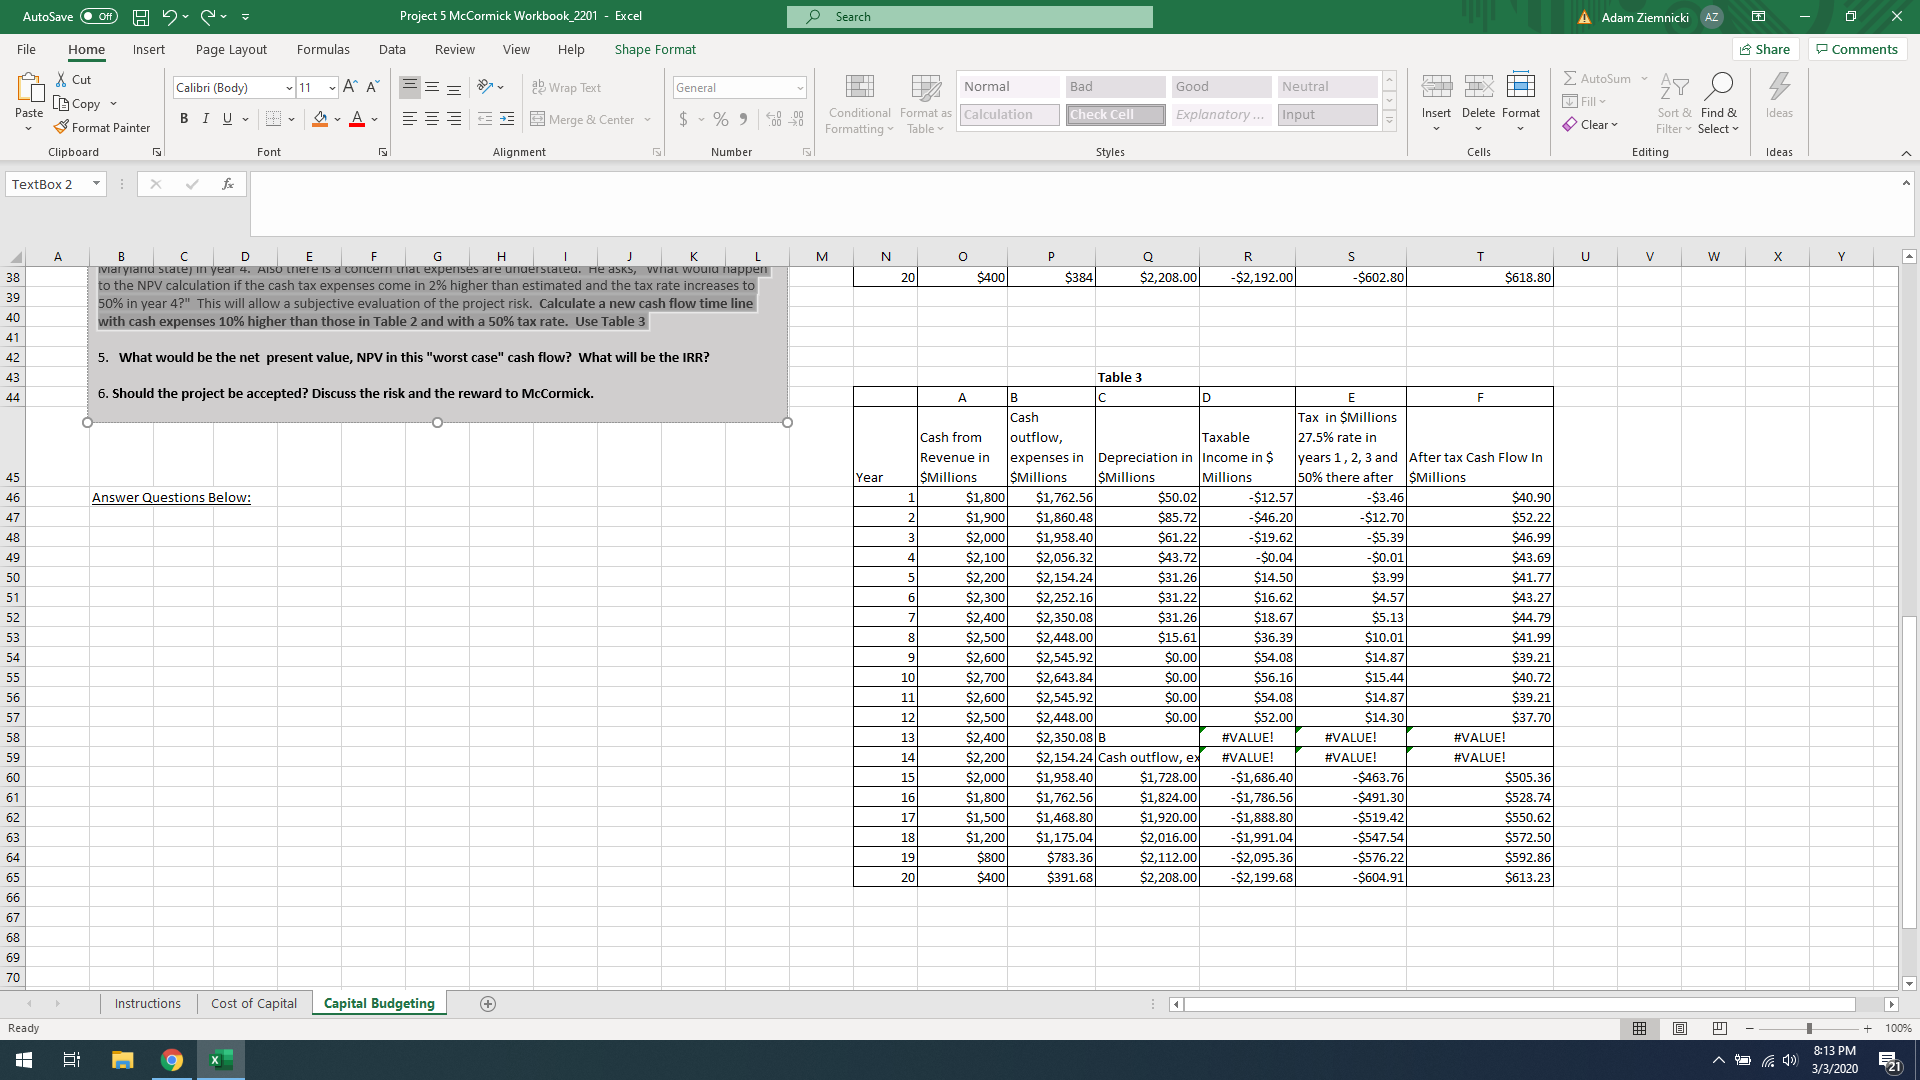Apply underline formatting

pyautogui.click(x=226, y=119)
